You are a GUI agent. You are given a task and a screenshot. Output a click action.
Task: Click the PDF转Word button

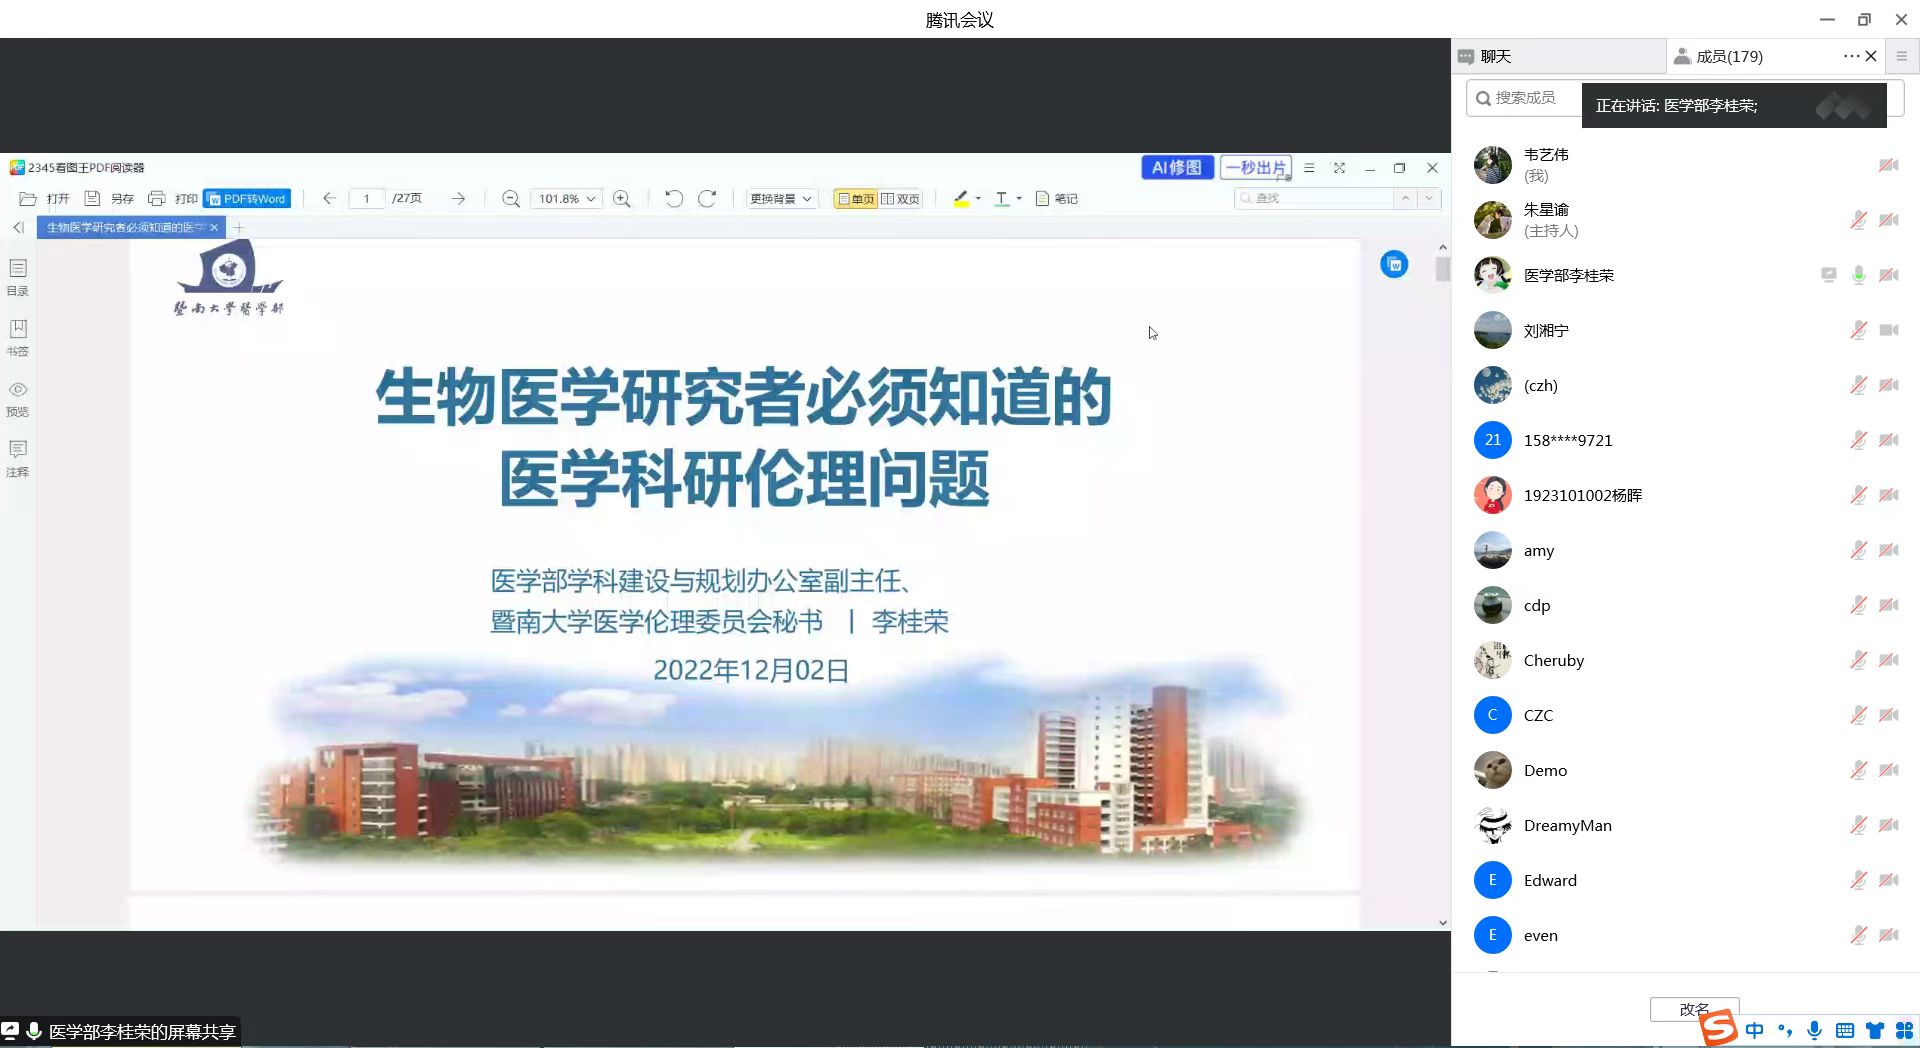(247, 199)
